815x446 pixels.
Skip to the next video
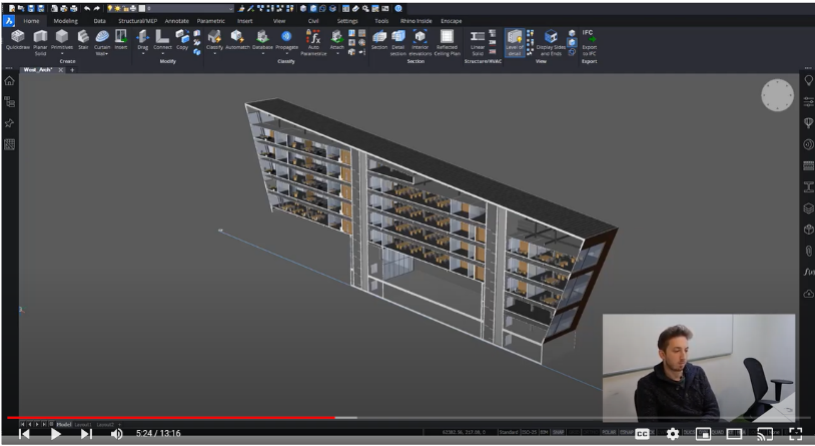86,434
